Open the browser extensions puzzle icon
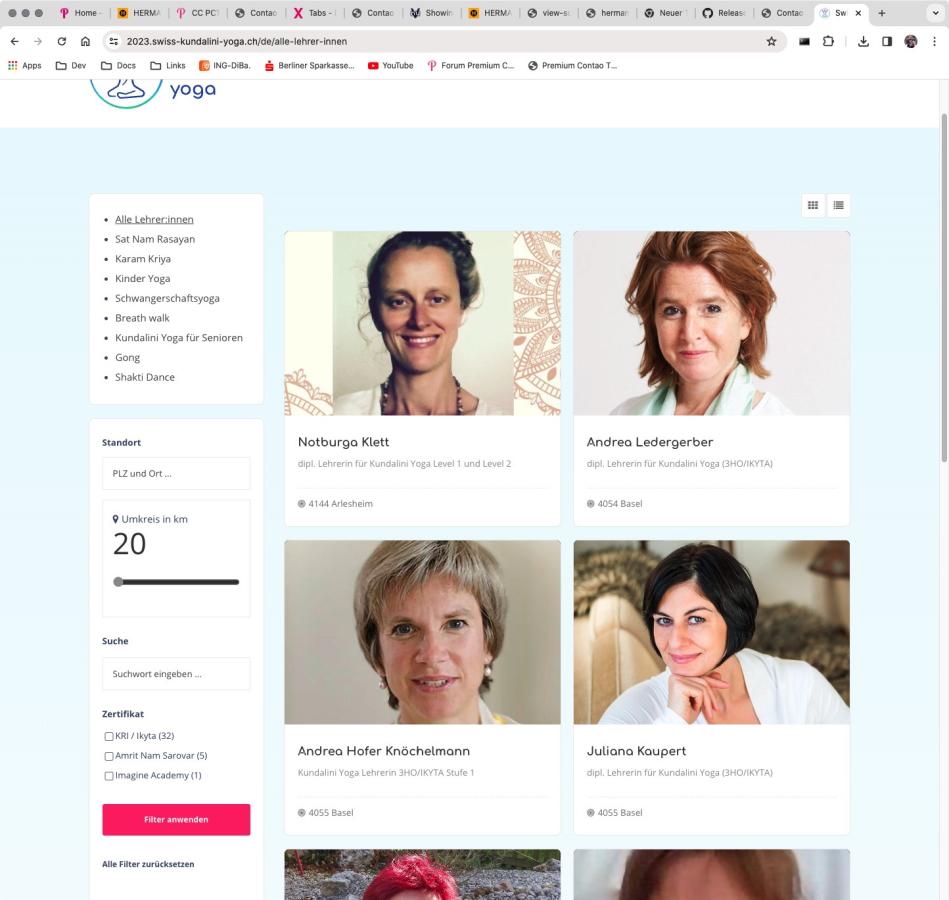The height and width of the screenshot is (900, 949). pos(828,41)
